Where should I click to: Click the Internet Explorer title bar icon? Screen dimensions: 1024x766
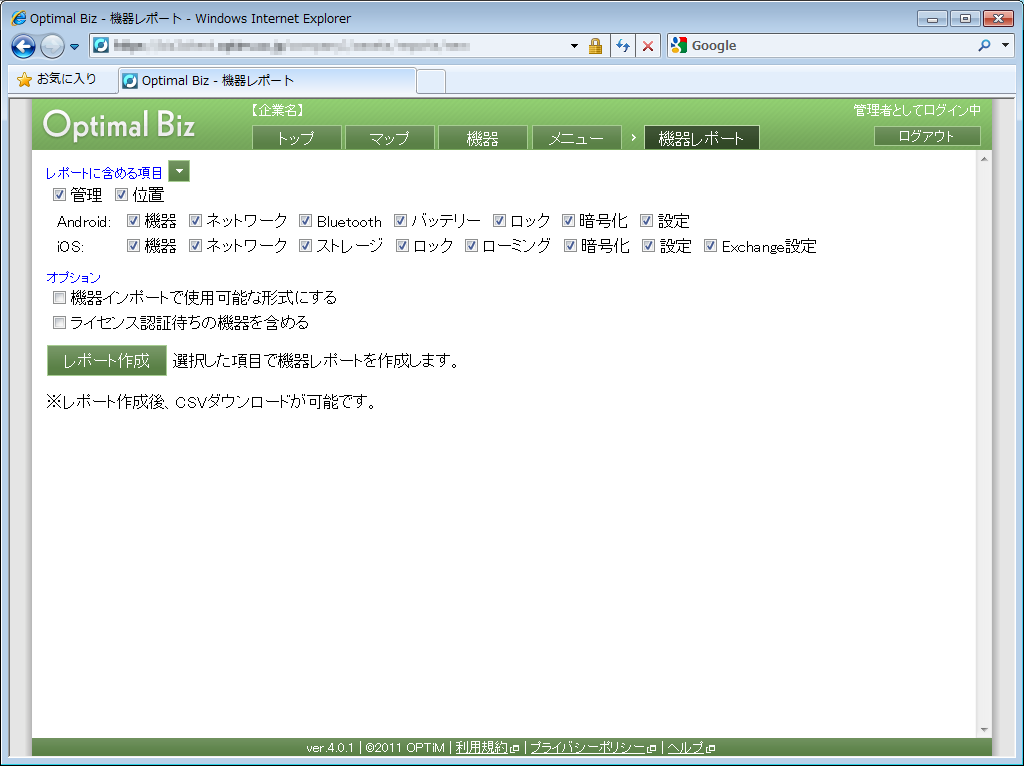coord(19,18)
